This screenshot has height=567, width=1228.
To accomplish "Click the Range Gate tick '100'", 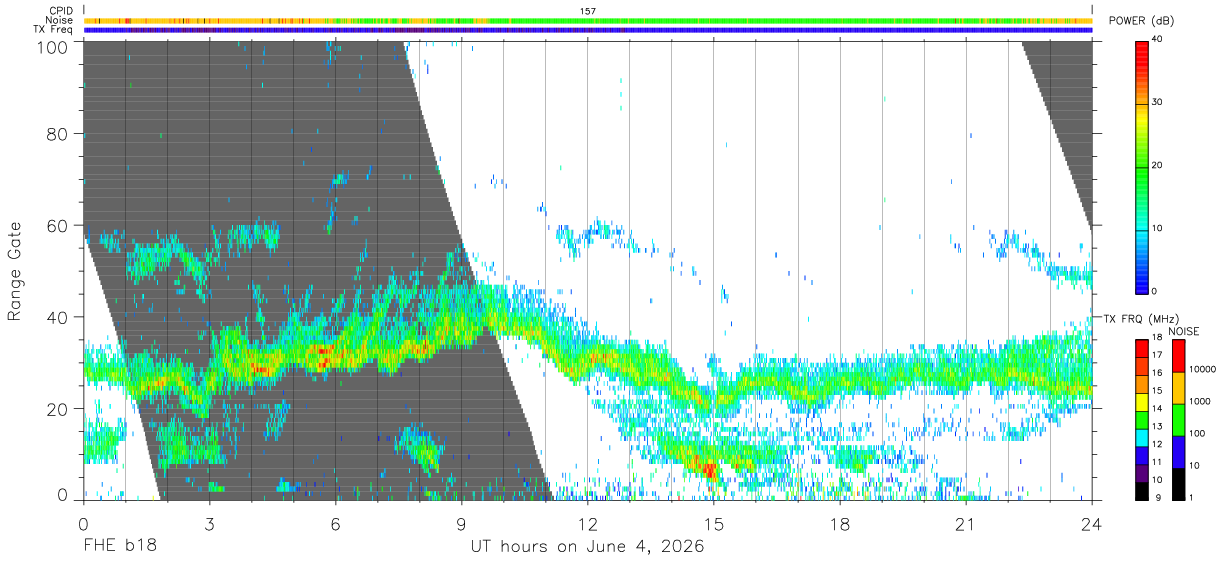I will click(51, 46).
